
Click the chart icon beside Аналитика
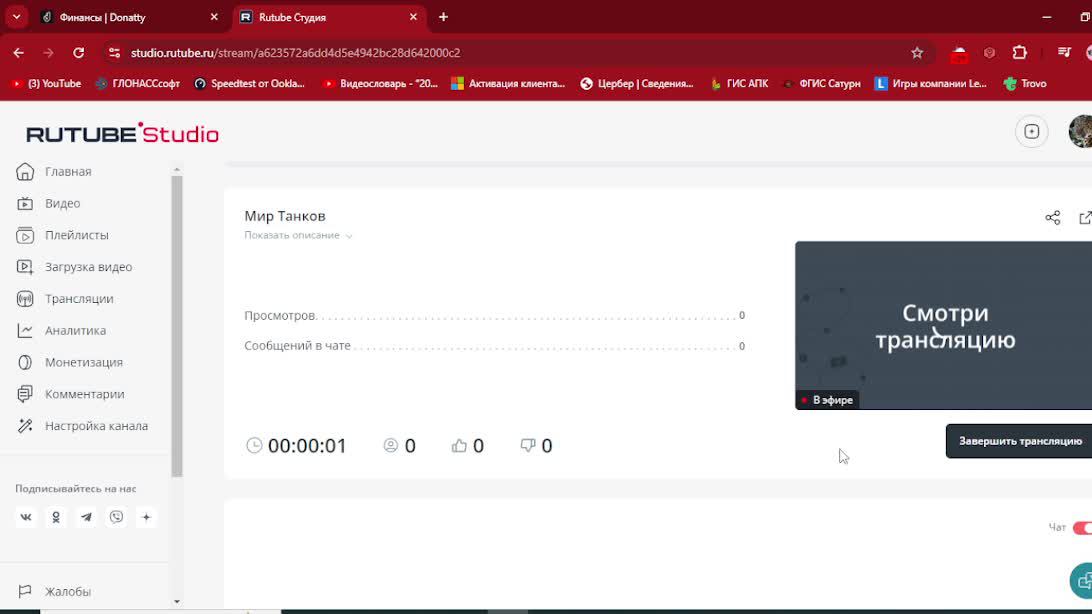point(25,331)
